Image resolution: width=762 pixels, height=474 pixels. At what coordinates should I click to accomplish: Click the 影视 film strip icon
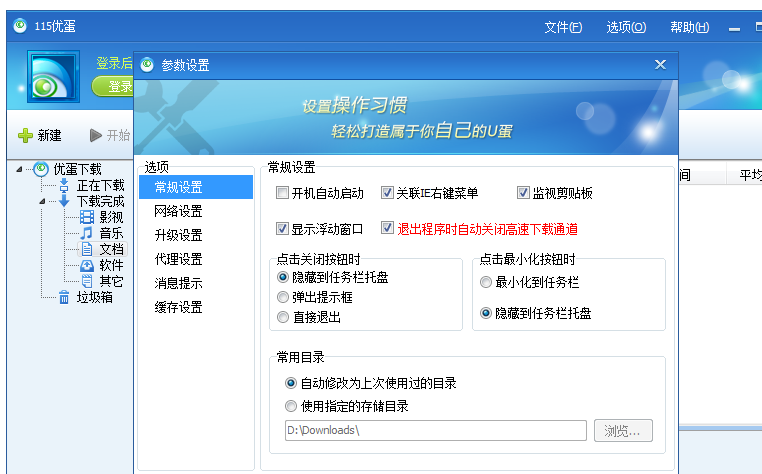pos(87,217)
